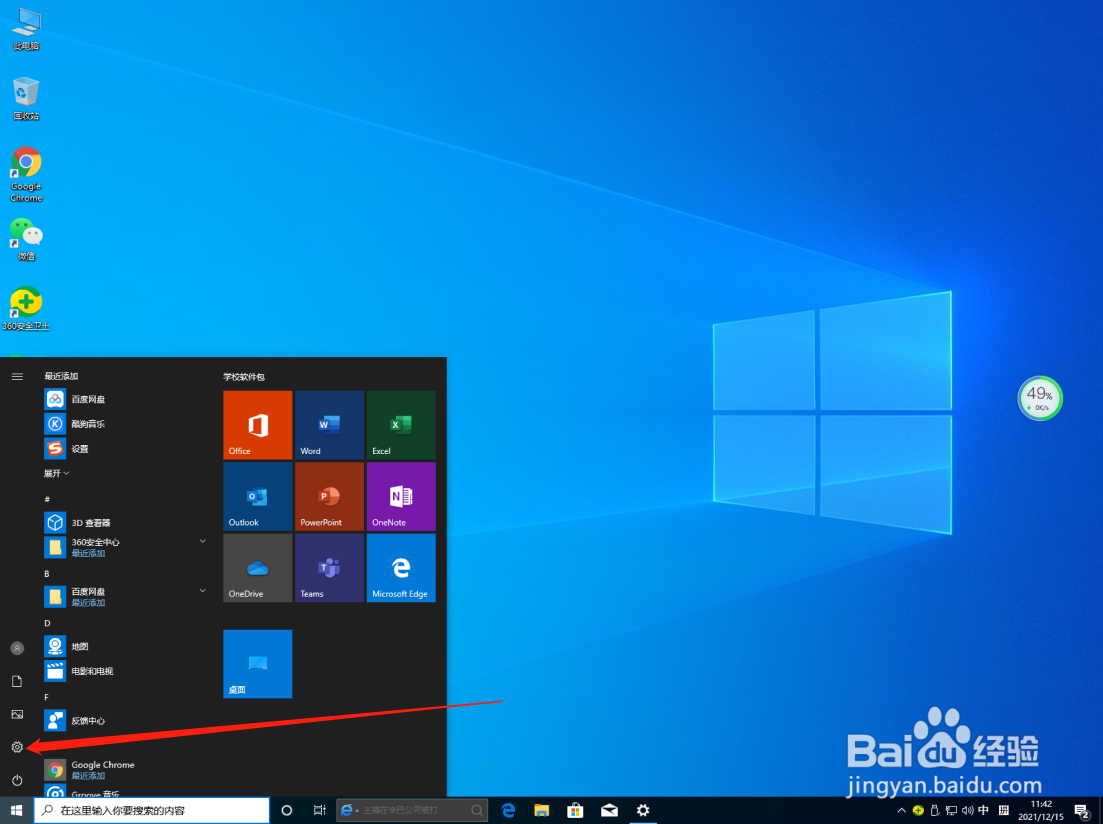Launch OneDrive via its Start menu tile
Screen dimensions: 1103x824
coord(257,568)
